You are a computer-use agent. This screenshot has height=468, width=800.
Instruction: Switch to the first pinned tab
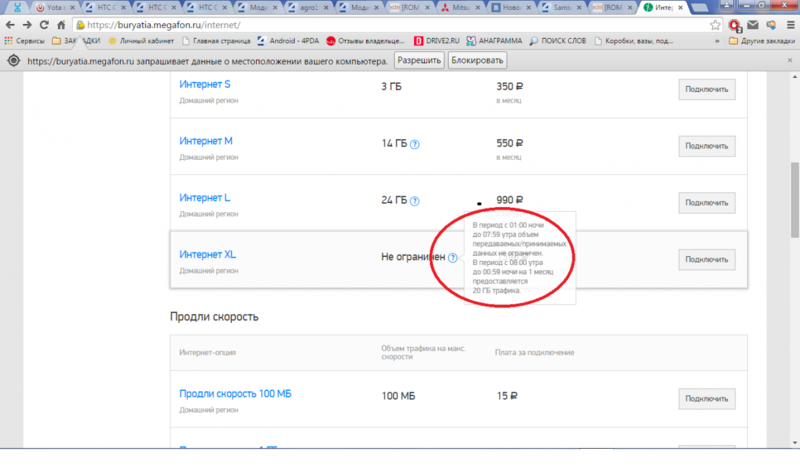click(17, 8)
